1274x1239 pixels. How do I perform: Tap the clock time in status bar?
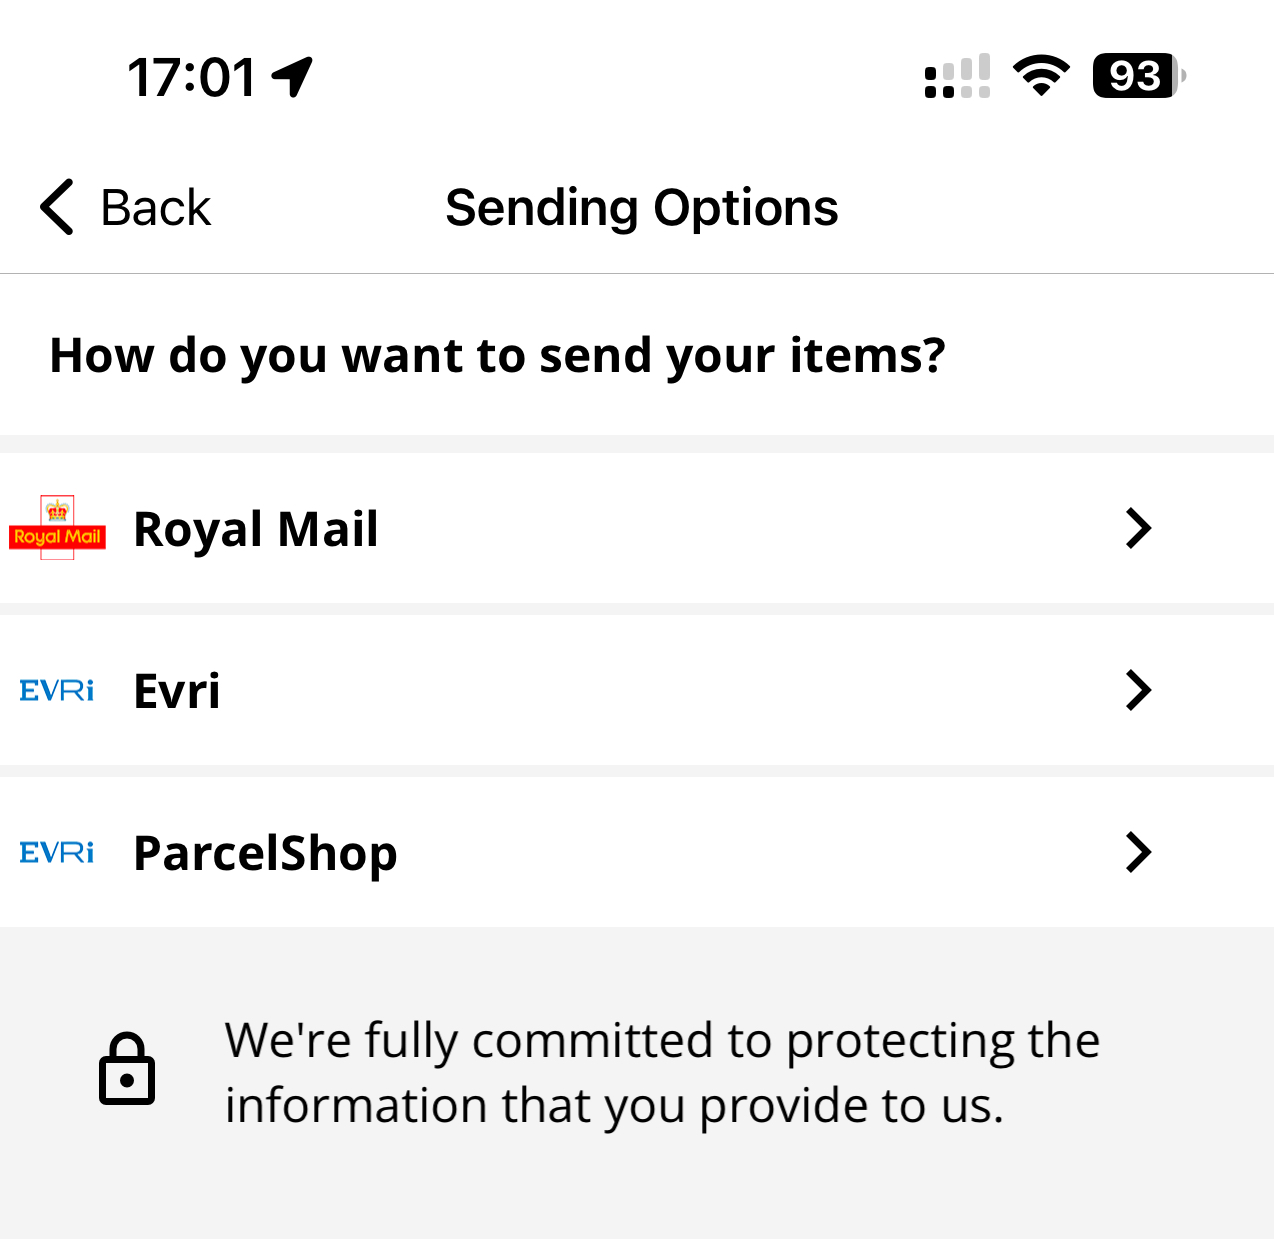[x=193, y=77]
